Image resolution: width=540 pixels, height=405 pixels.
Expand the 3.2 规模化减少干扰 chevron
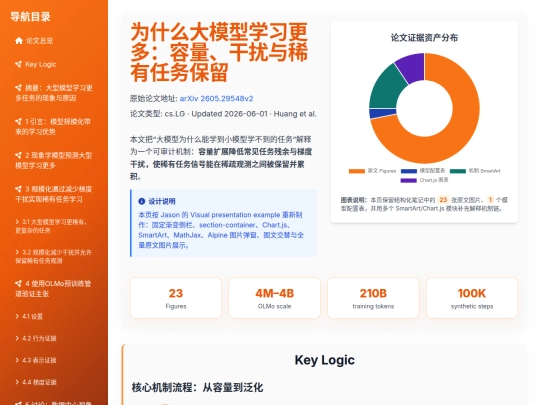pyautogui.click(x=17, y=252)
